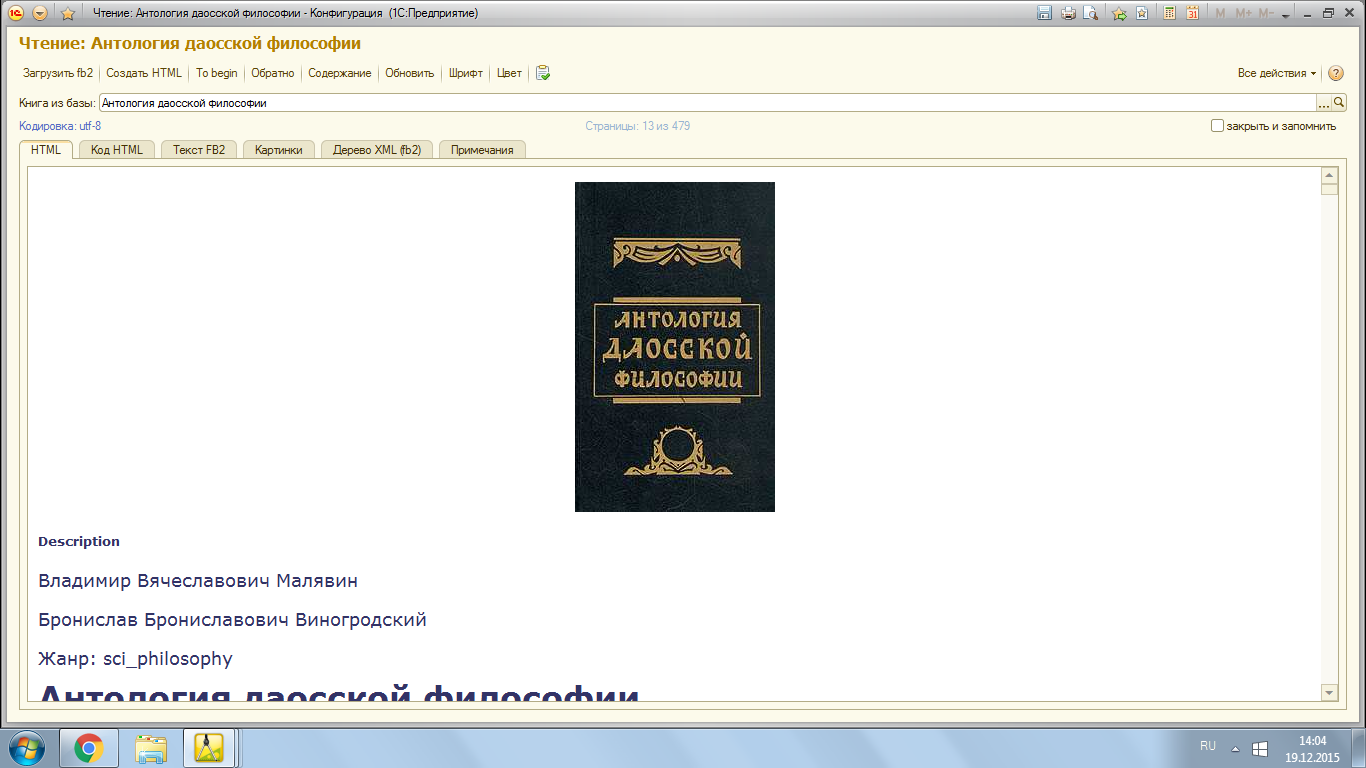Image resolution: width=1366 pixels, height=768 pixels.
Task: Click the Обратно command
Action: click(273, 73)
